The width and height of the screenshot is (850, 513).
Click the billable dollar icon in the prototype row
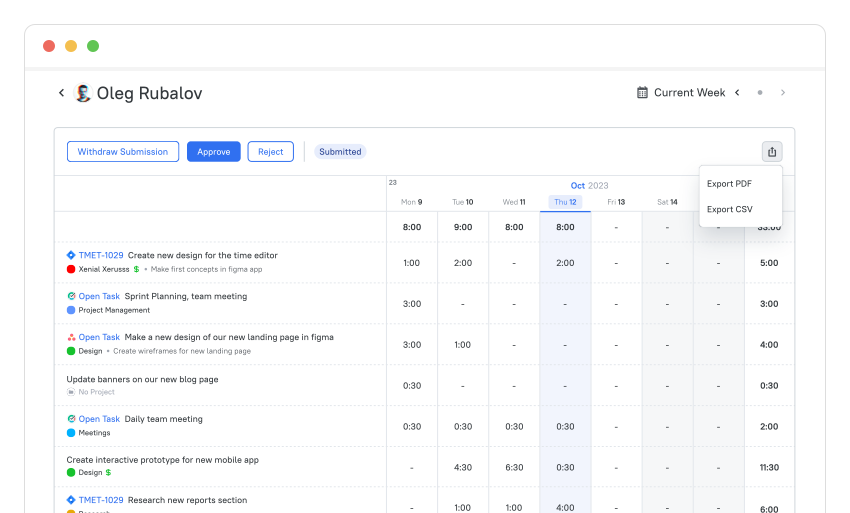(x=108, y=472)
